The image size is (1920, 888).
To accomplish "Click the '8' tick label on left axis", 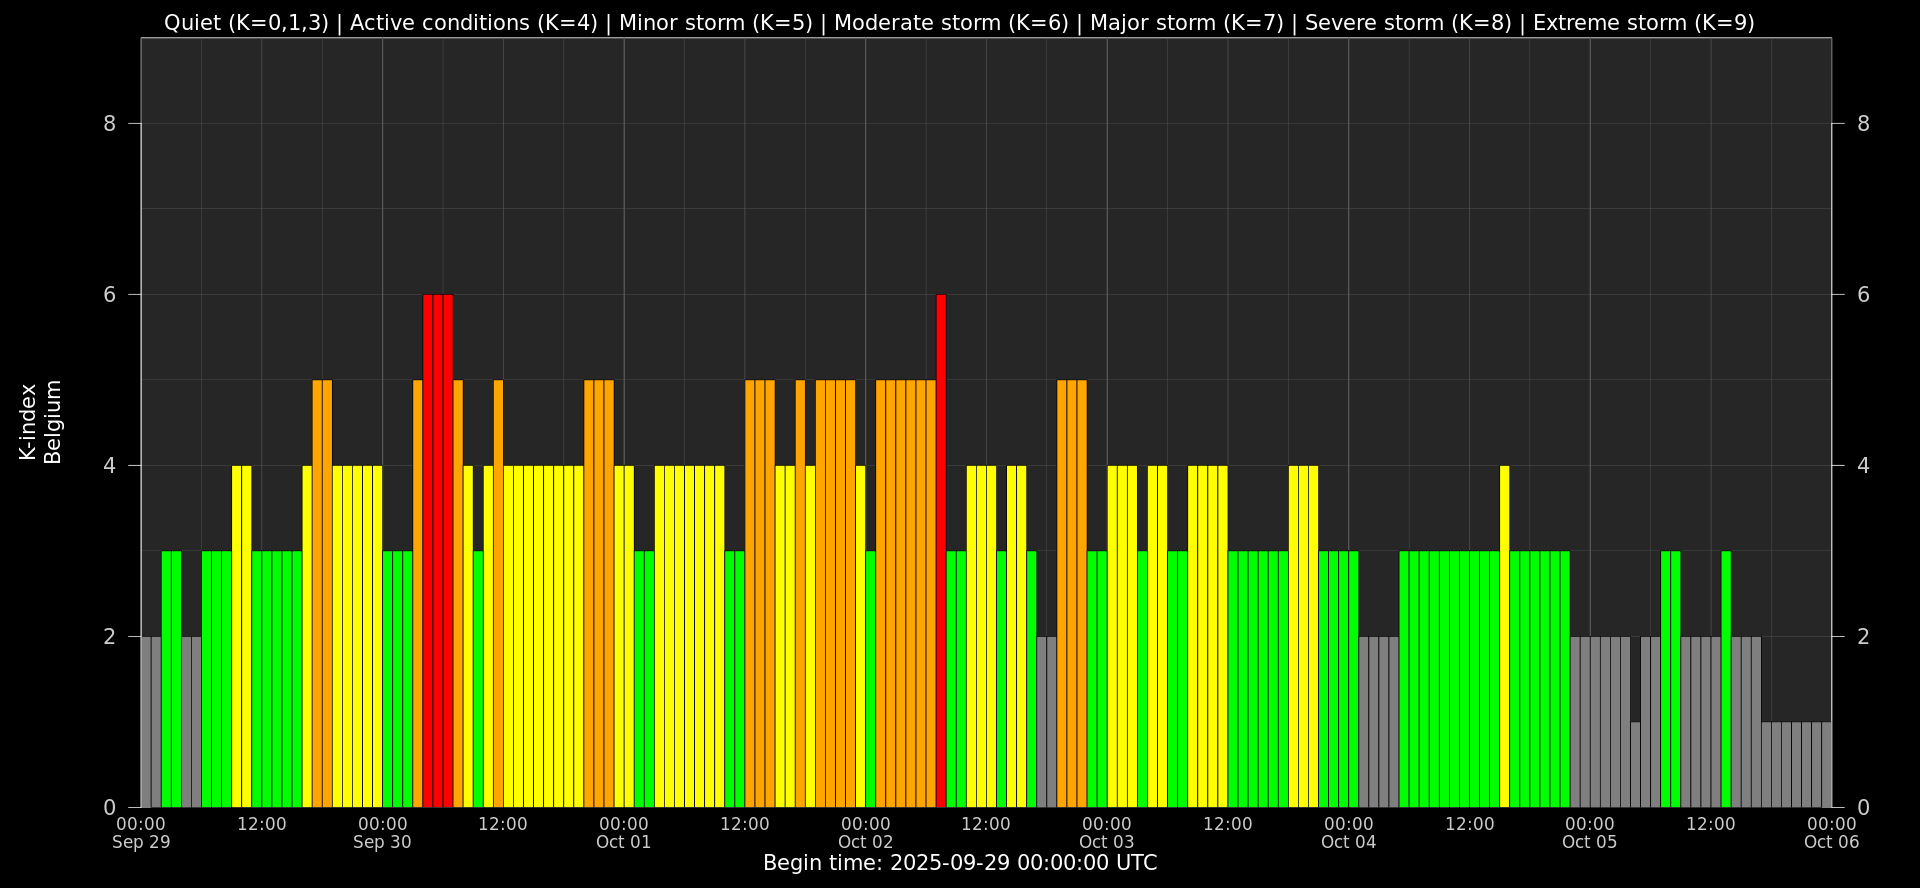I will [109, 124].
